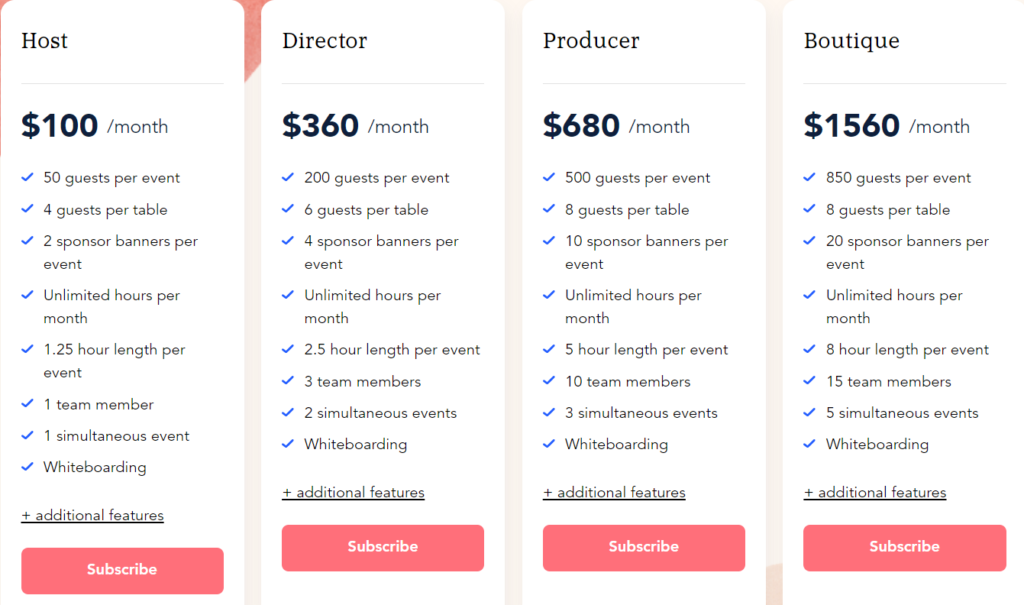This screenshot has width=1024, height=605.
Task: Open Director plan additional features link
Action: pos(353,493)
